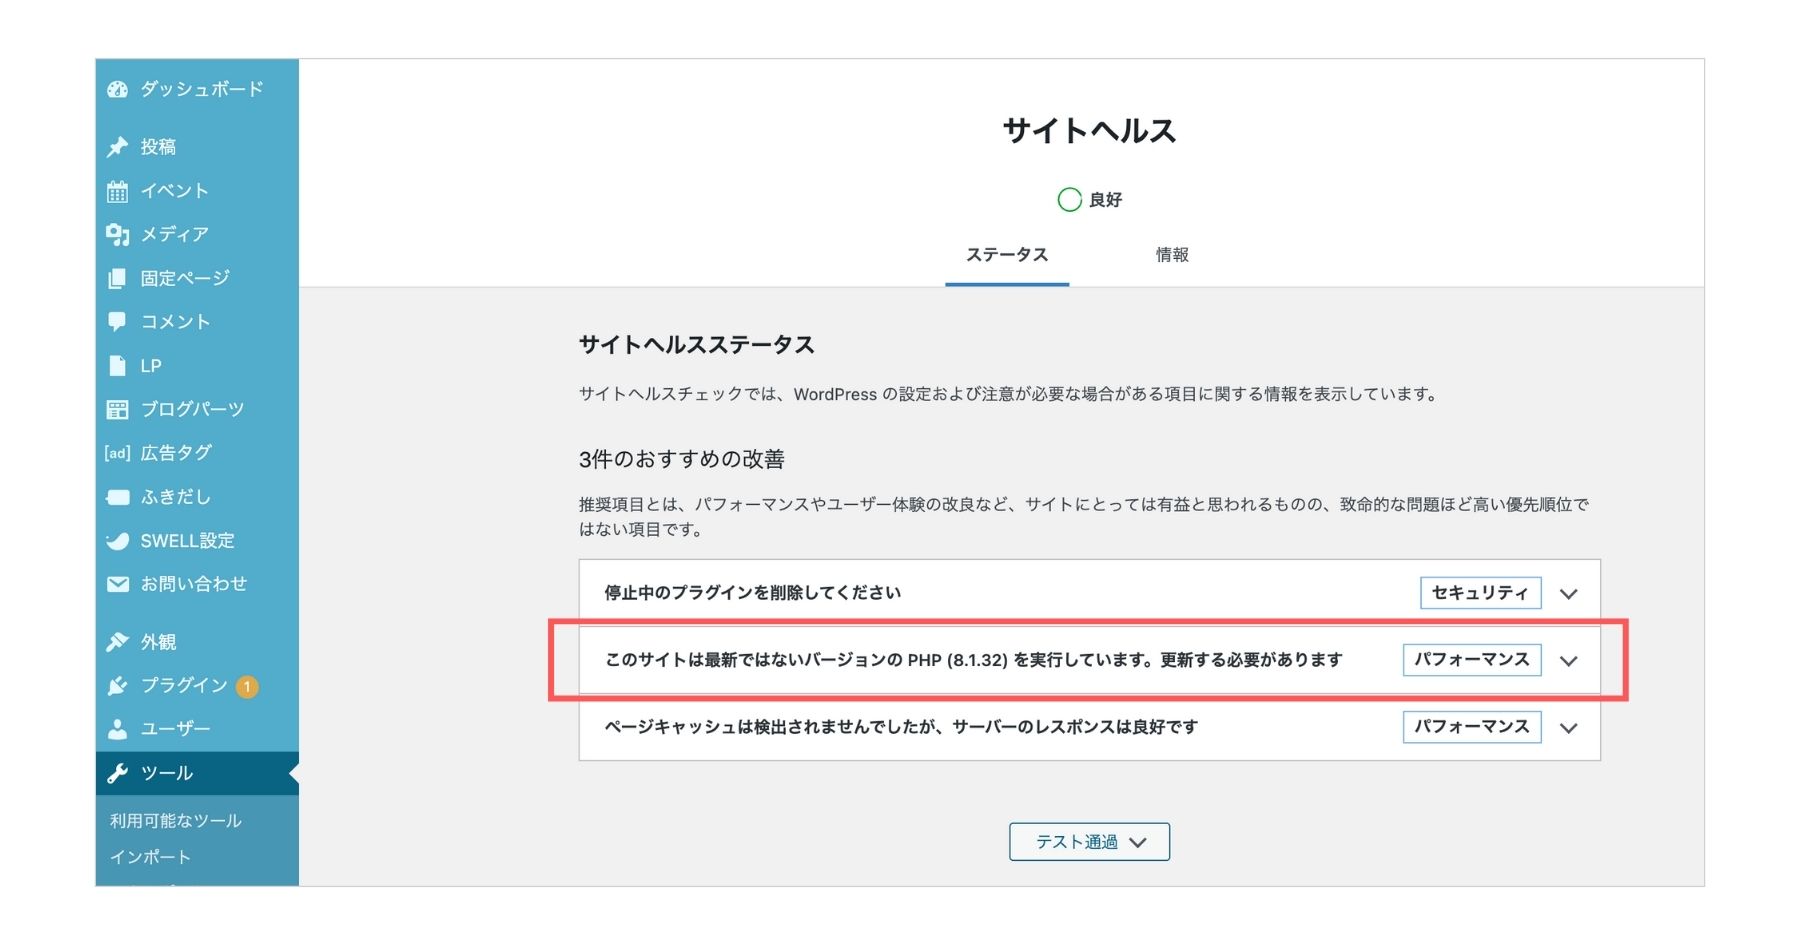Open インポート submenu link
The width and height of the screenshot is (1800, 945).
pos(150,857)
